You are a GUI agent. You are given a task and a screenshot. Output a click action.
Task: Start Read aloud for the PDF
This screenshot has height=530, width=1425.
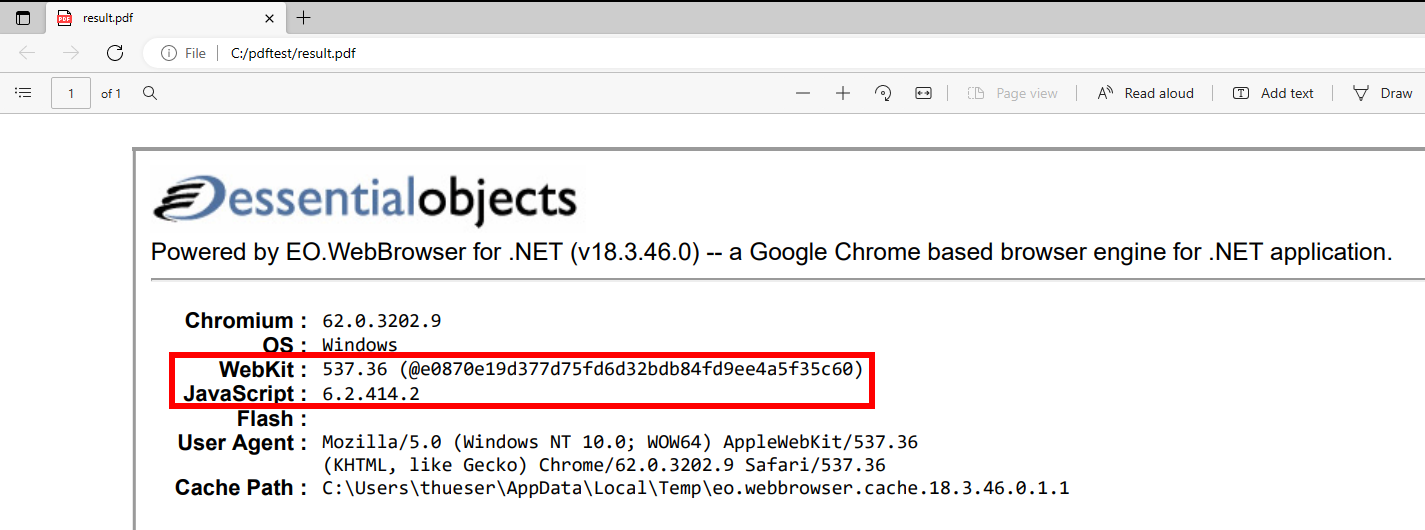[1146, 93]
